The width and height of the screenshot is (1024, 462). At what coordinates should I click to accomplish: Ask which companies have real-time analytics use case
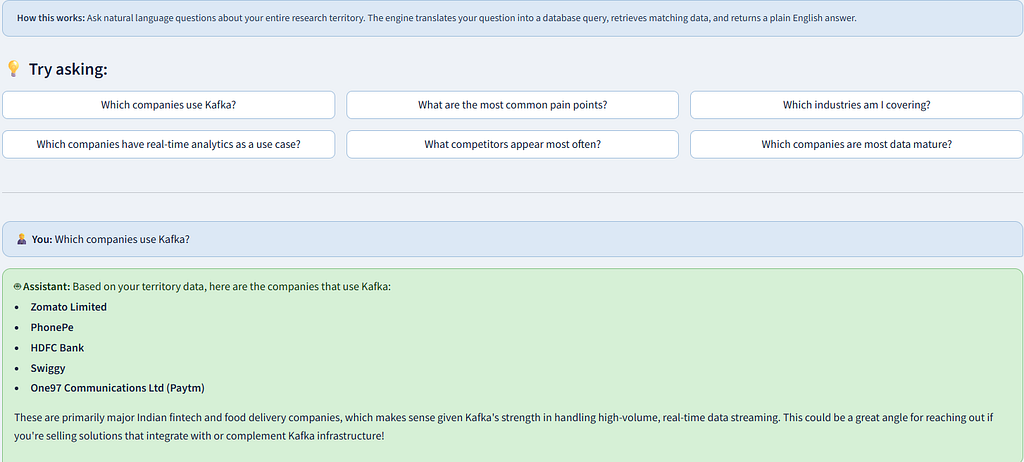168,144
